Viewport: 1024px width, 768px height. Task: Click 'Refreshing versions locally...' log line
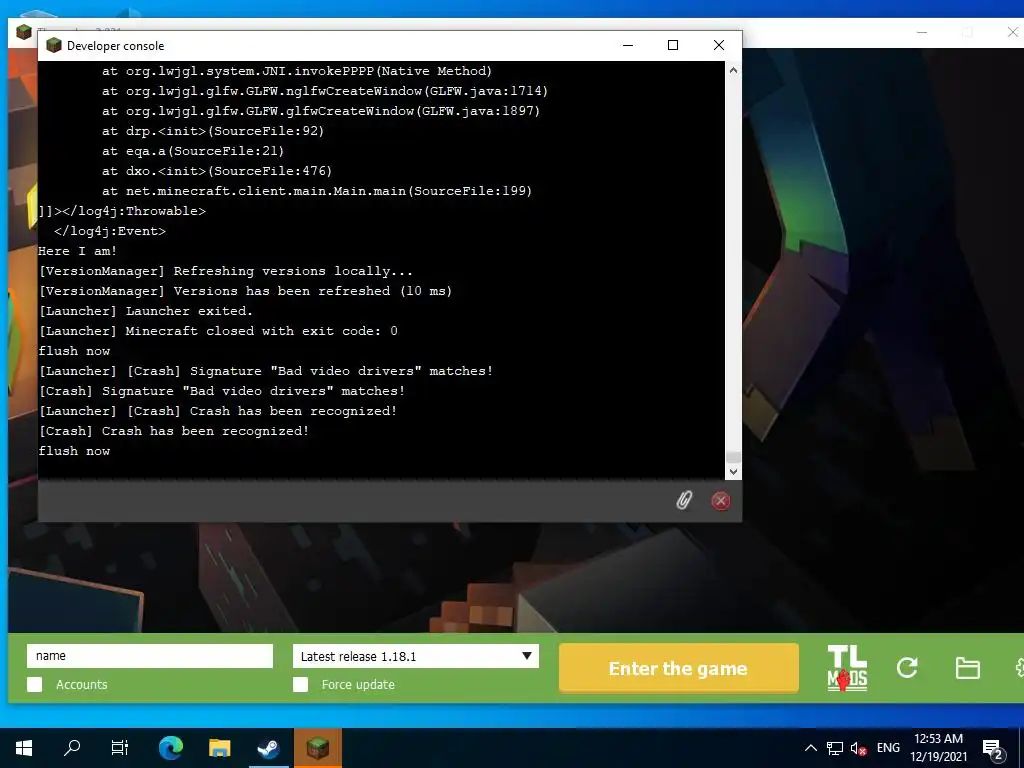click(226, 271)
